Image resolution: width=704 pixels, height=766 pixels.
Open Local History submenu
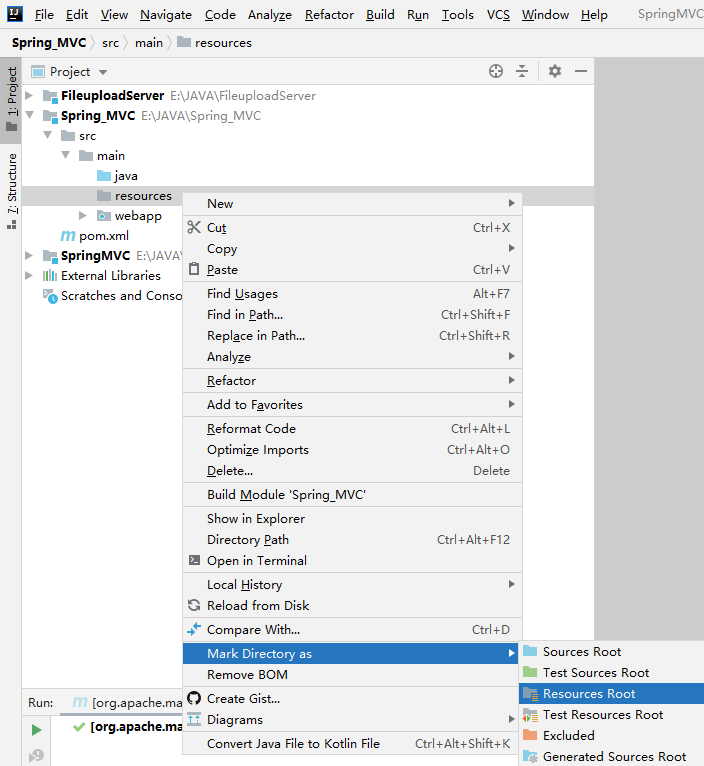click(x=352, y=584)
